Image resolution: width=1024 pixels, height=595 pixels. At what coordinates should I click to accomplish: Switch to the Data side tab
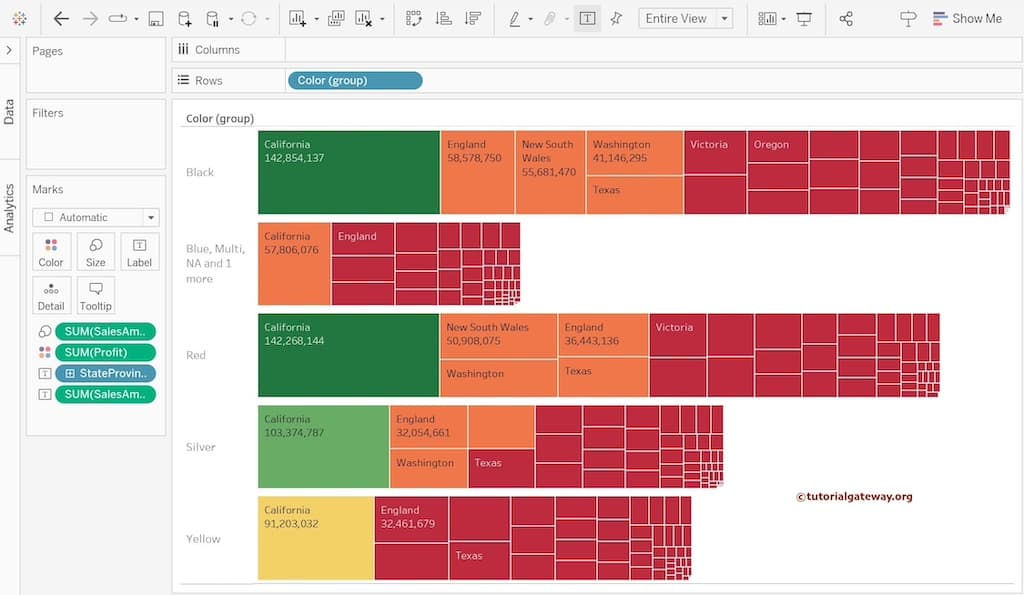click(x=9, y=110)
